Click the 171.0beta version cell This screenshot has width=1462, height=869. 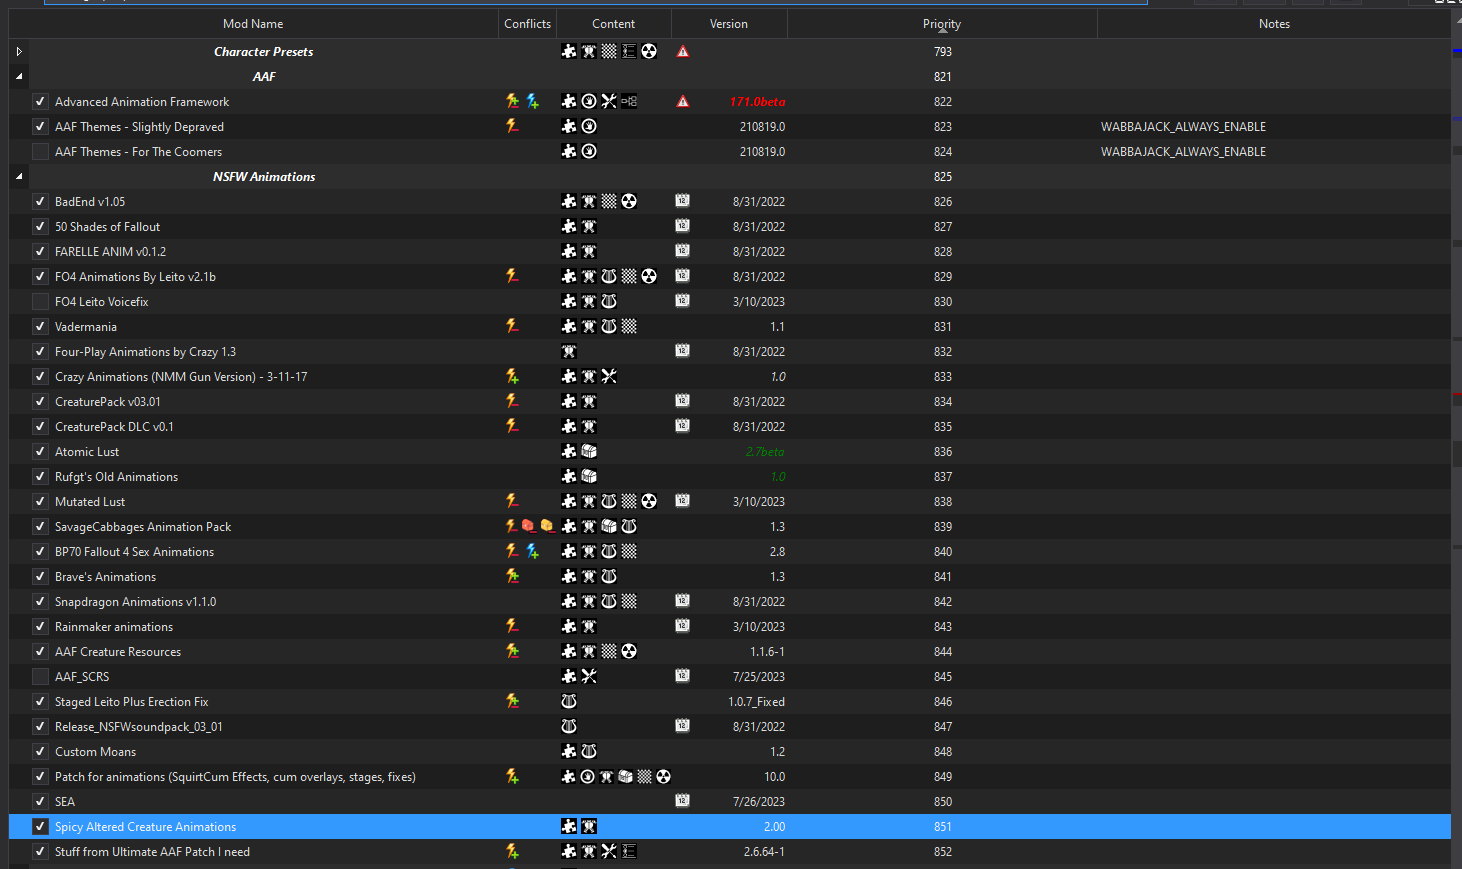coord(757,101)
